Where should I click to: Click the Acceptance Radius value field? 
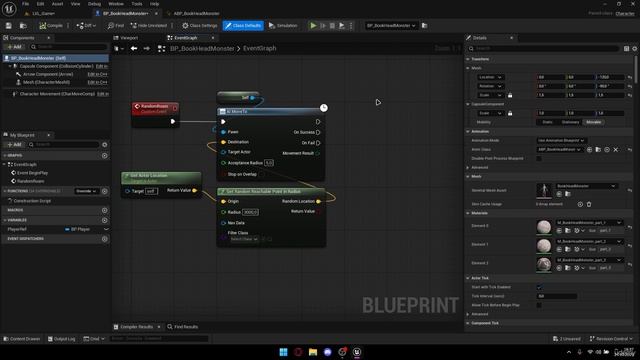[x=269, y=163]
